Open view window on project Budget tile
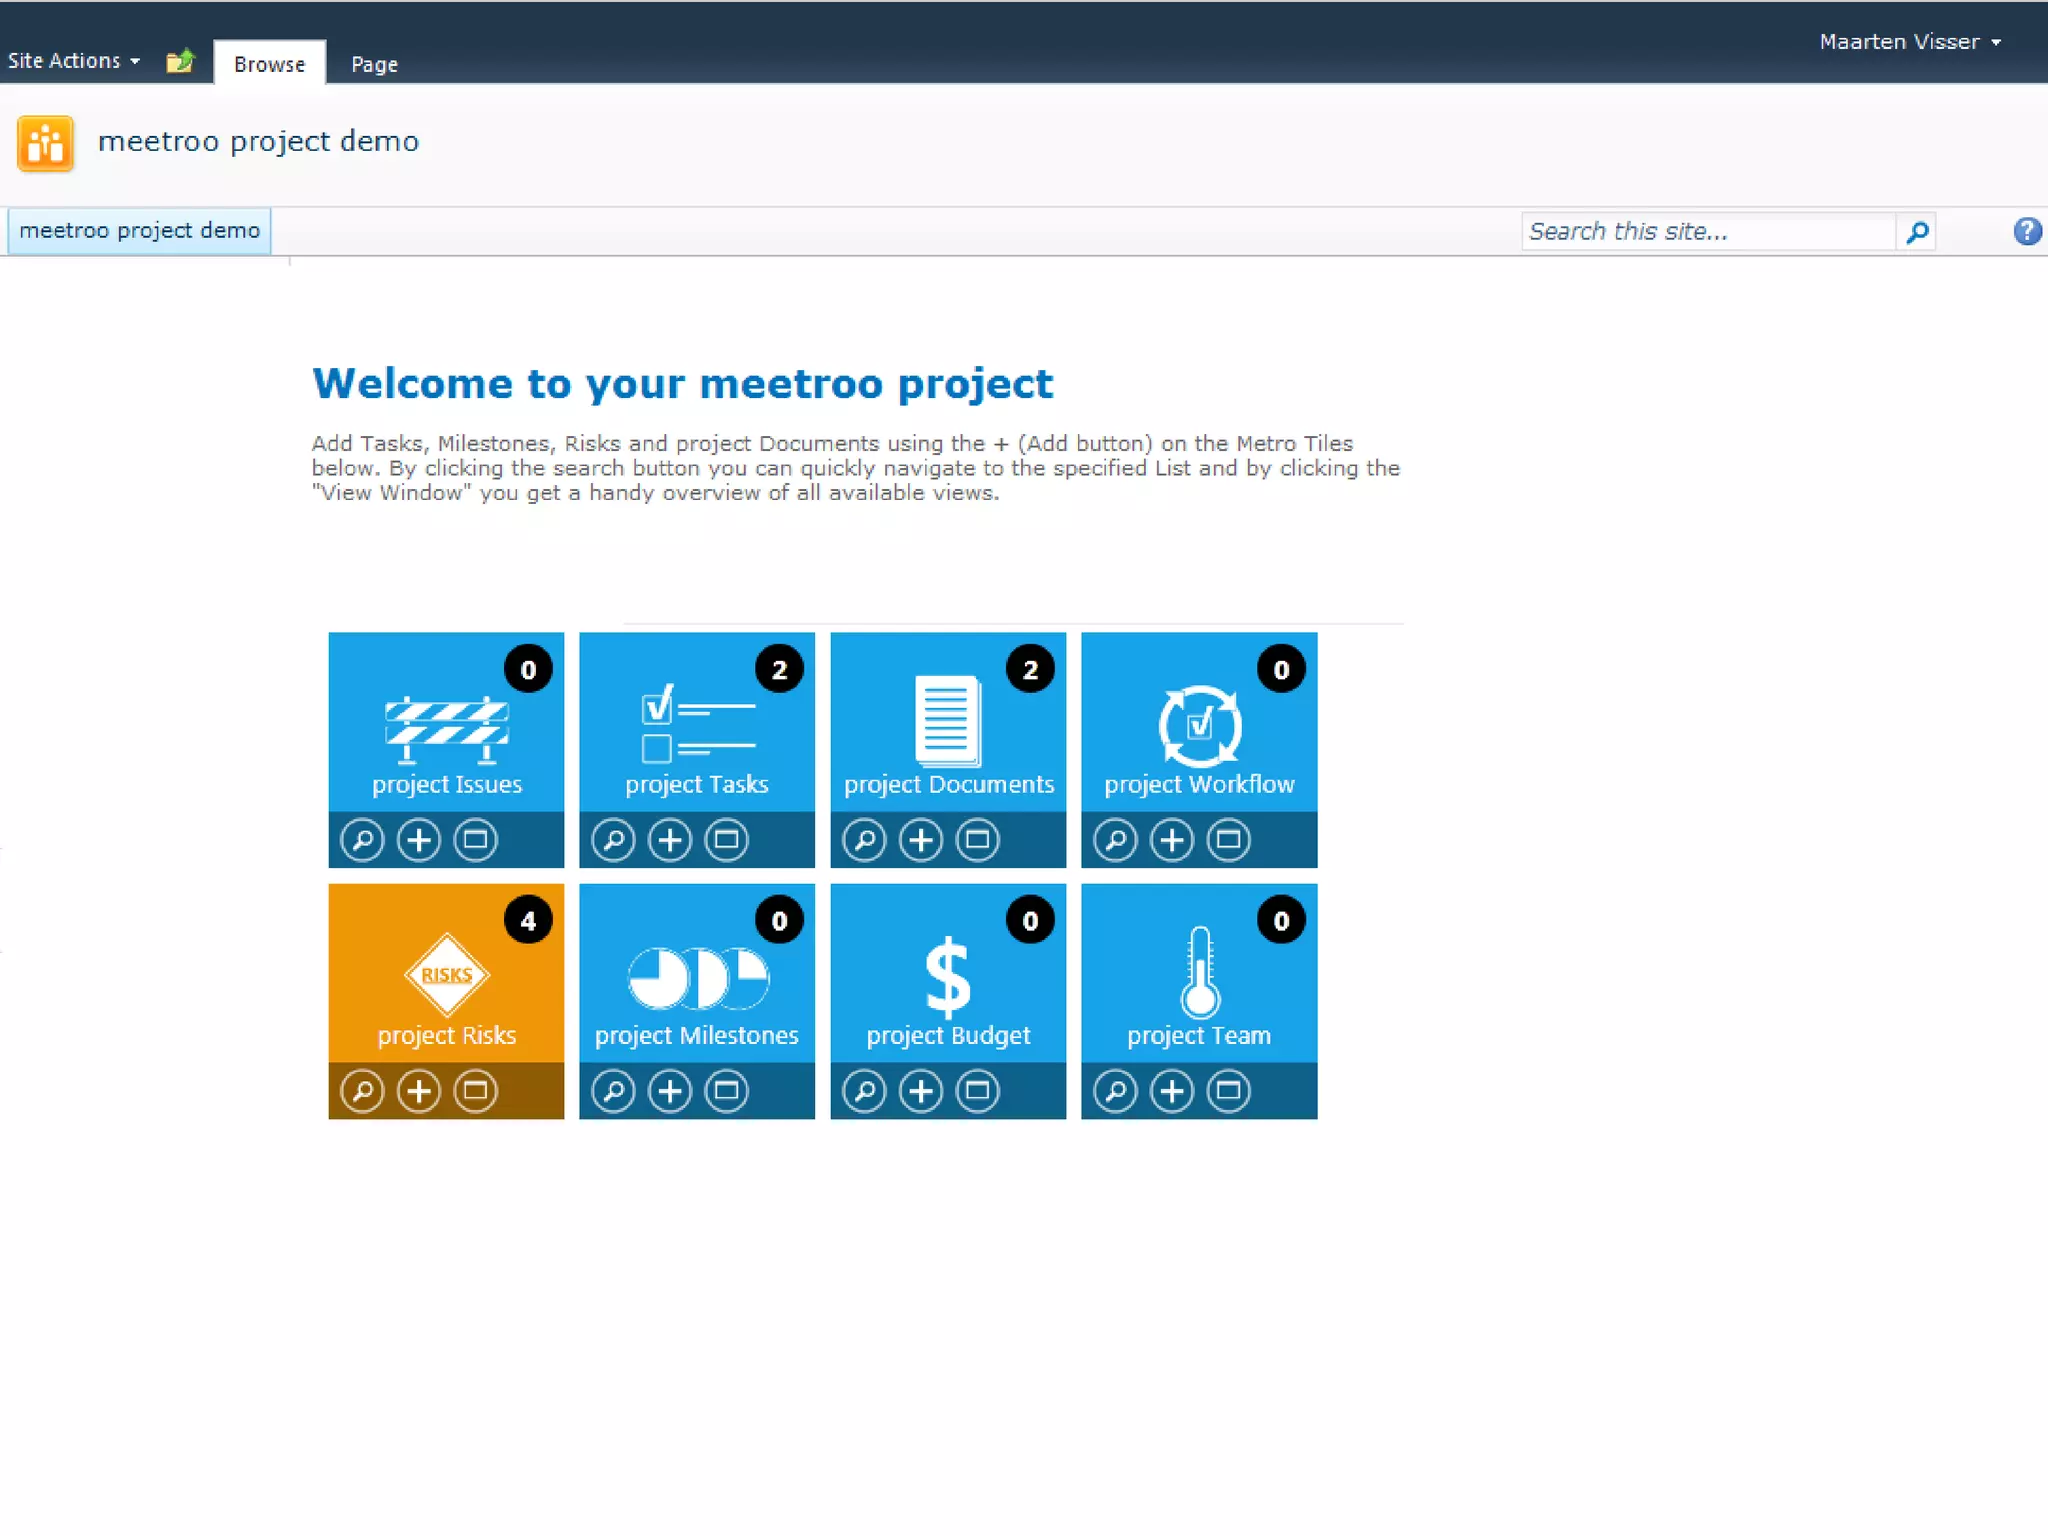Screen dimensions: 2048x1536 [977, 1091]
